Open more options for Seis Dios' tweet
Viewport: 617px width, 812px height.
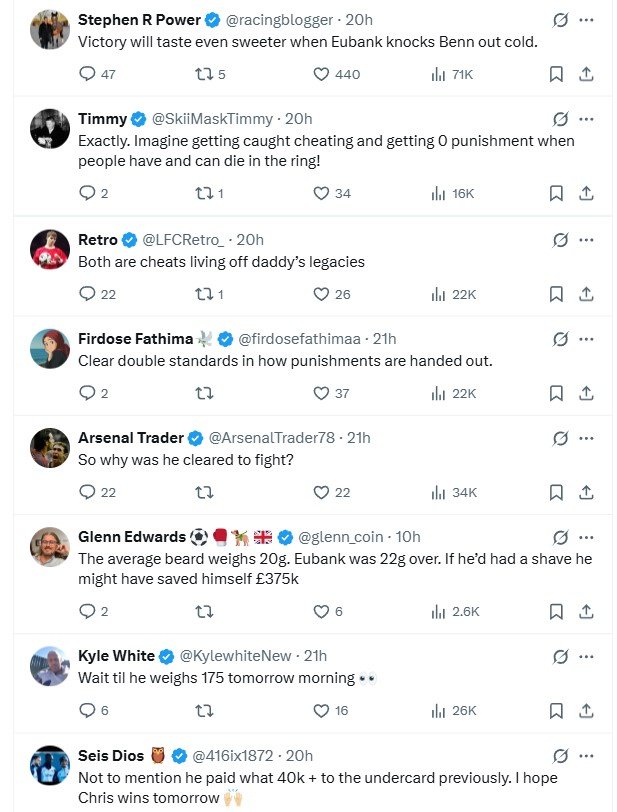pos(587,756)
